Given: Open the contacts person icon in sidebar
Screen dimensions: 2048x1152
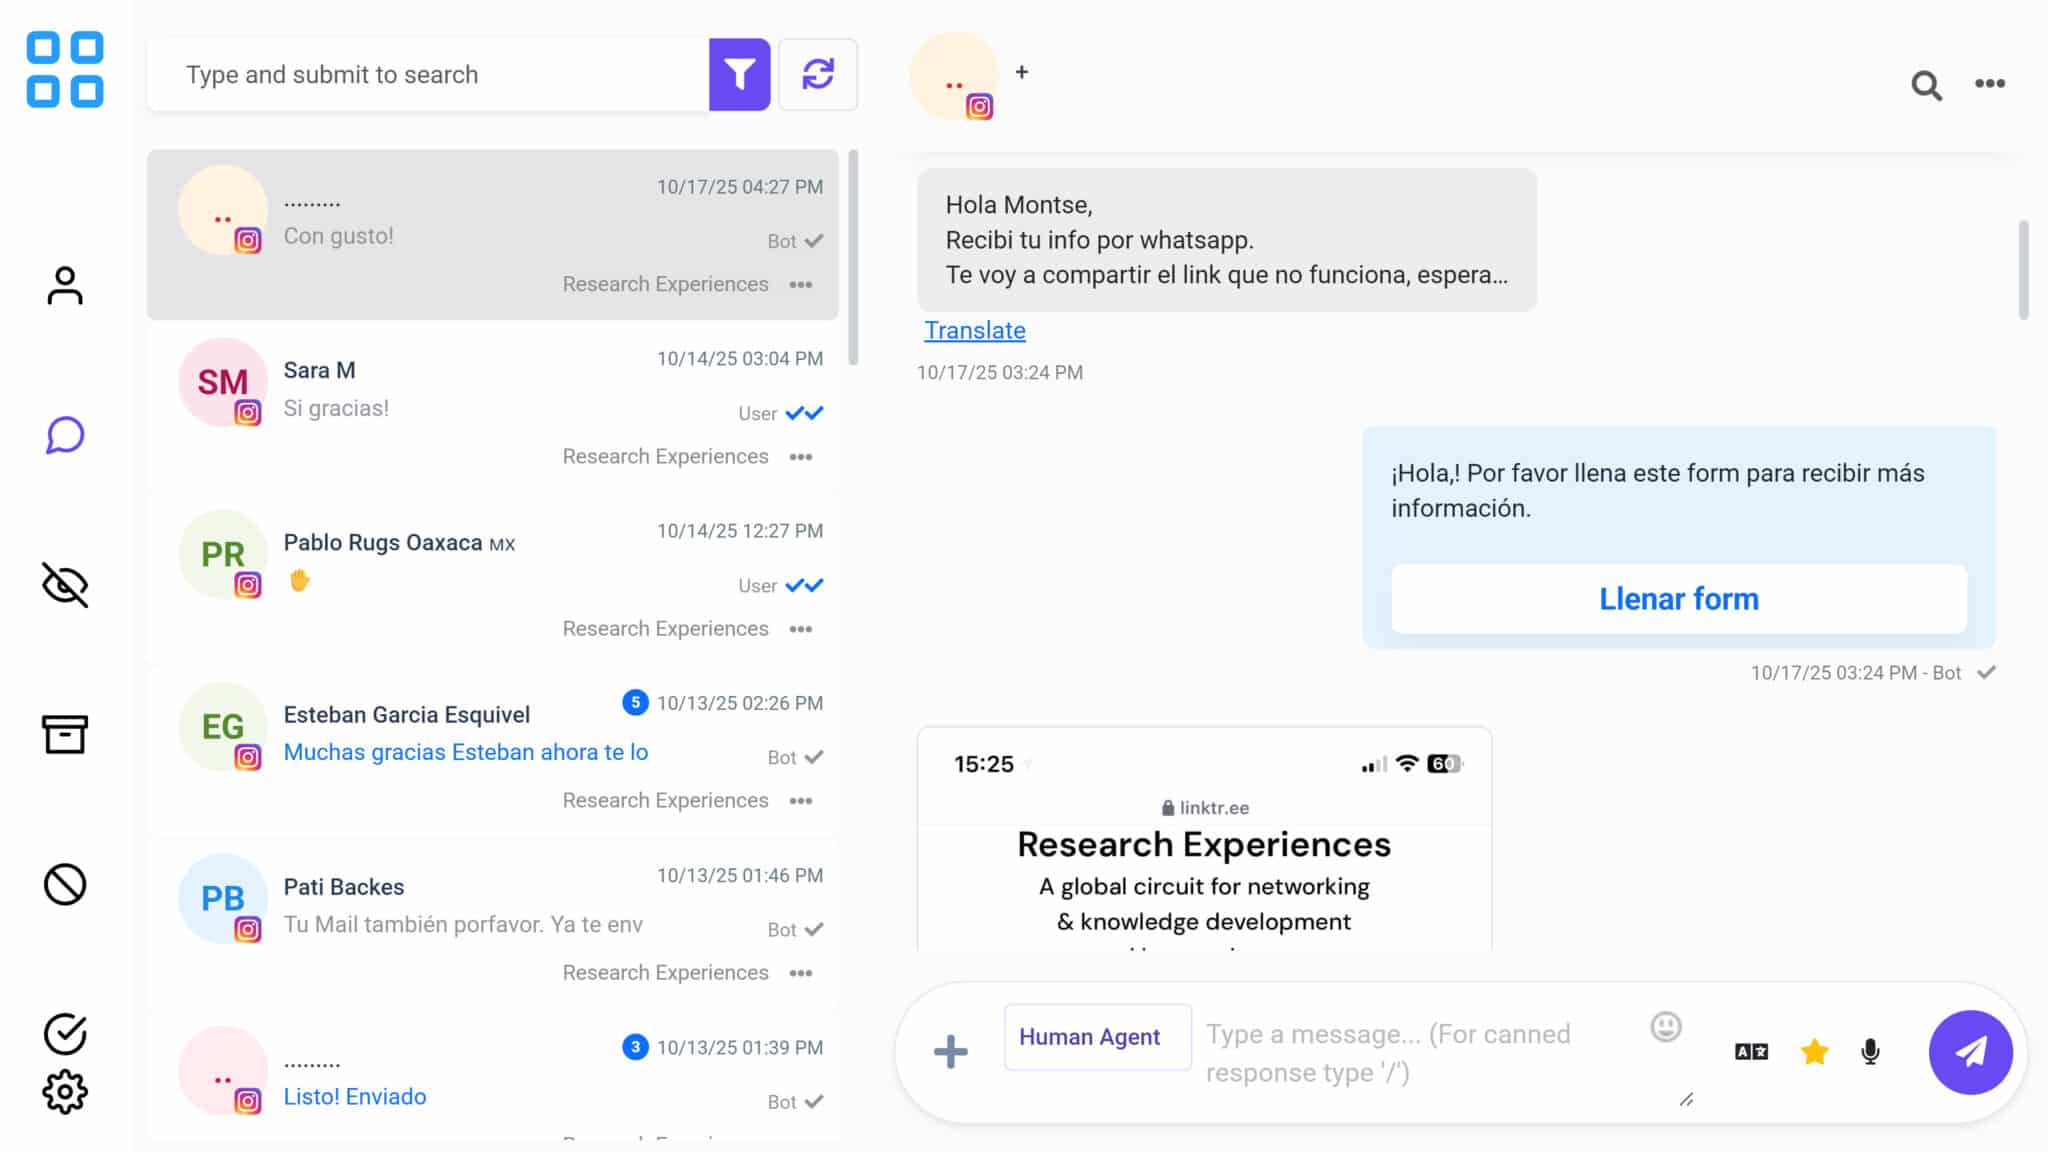Looking at the screenshot, I should click(x=65, y=286).
